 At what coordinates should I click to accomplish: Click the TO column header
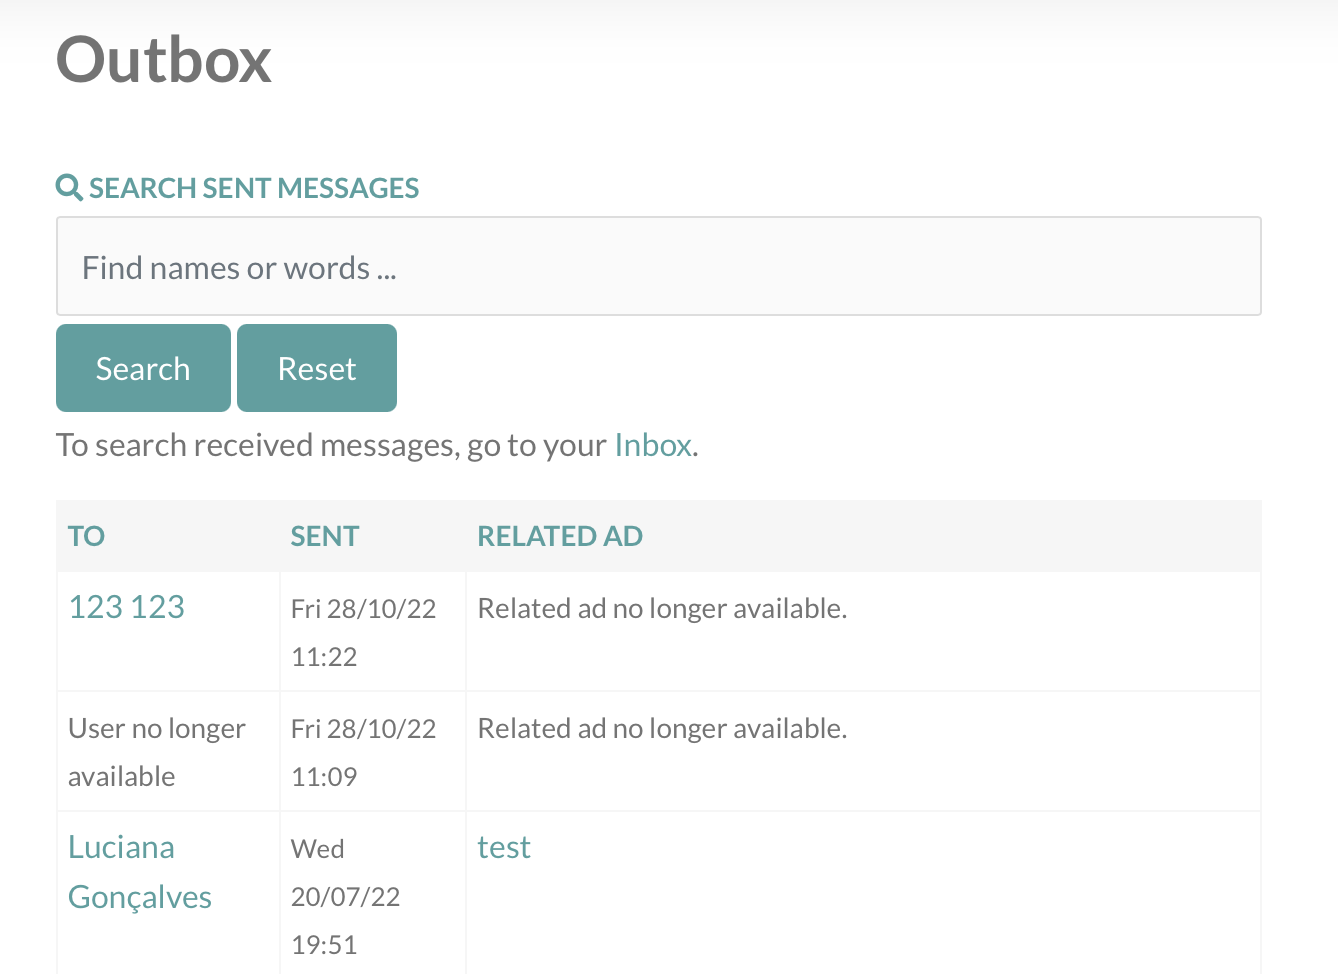86,536
